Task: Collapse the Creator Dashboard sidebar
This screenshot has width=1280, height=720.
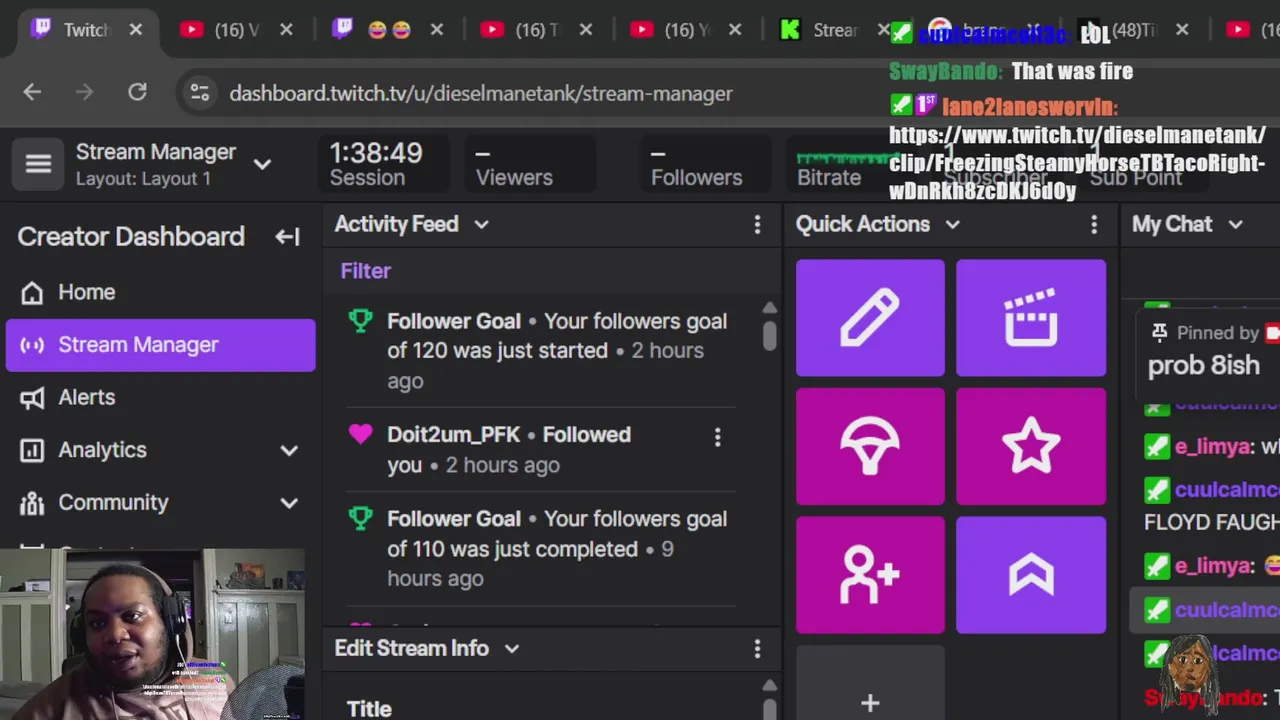Action: (x=287, y=237)
